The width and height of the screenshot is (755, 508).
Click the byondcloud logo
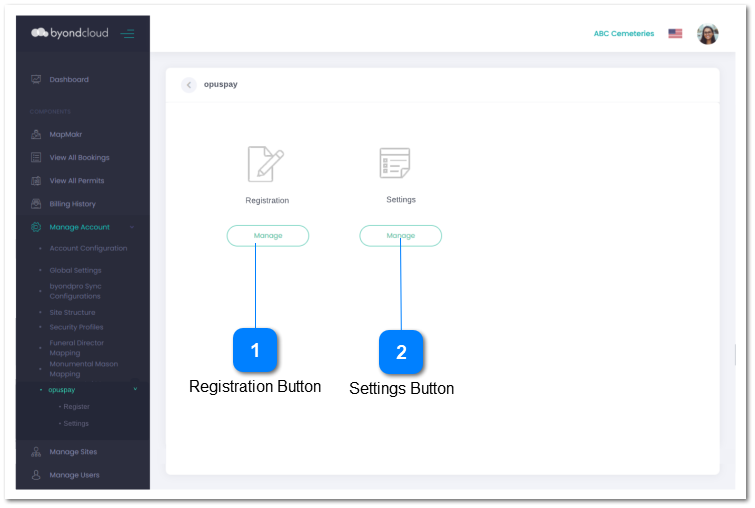pos(69,33)
